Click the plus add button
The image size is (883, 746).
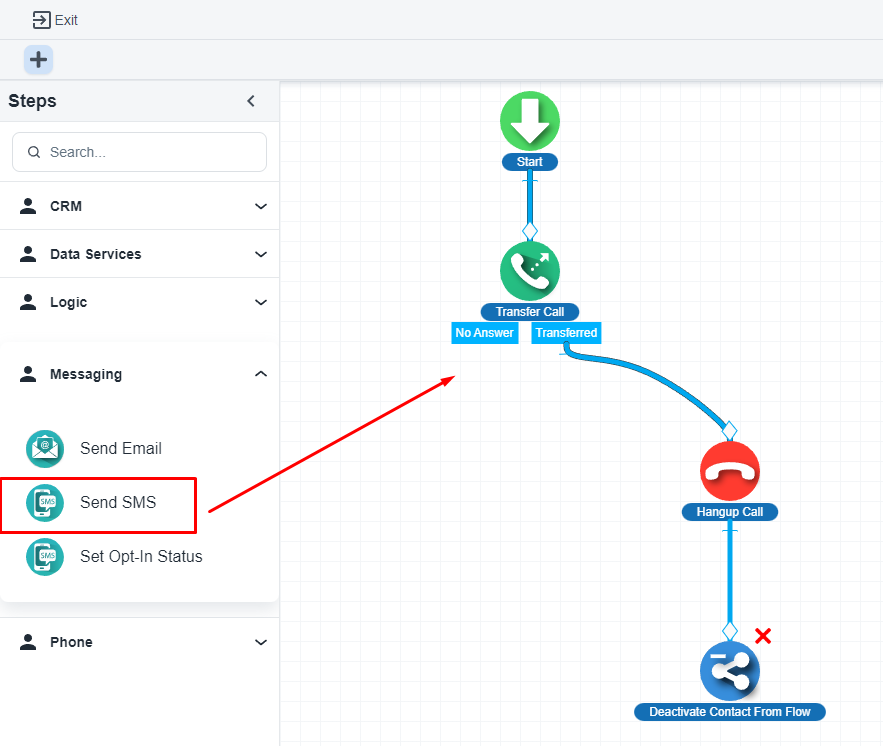click(x=38, y=60)
